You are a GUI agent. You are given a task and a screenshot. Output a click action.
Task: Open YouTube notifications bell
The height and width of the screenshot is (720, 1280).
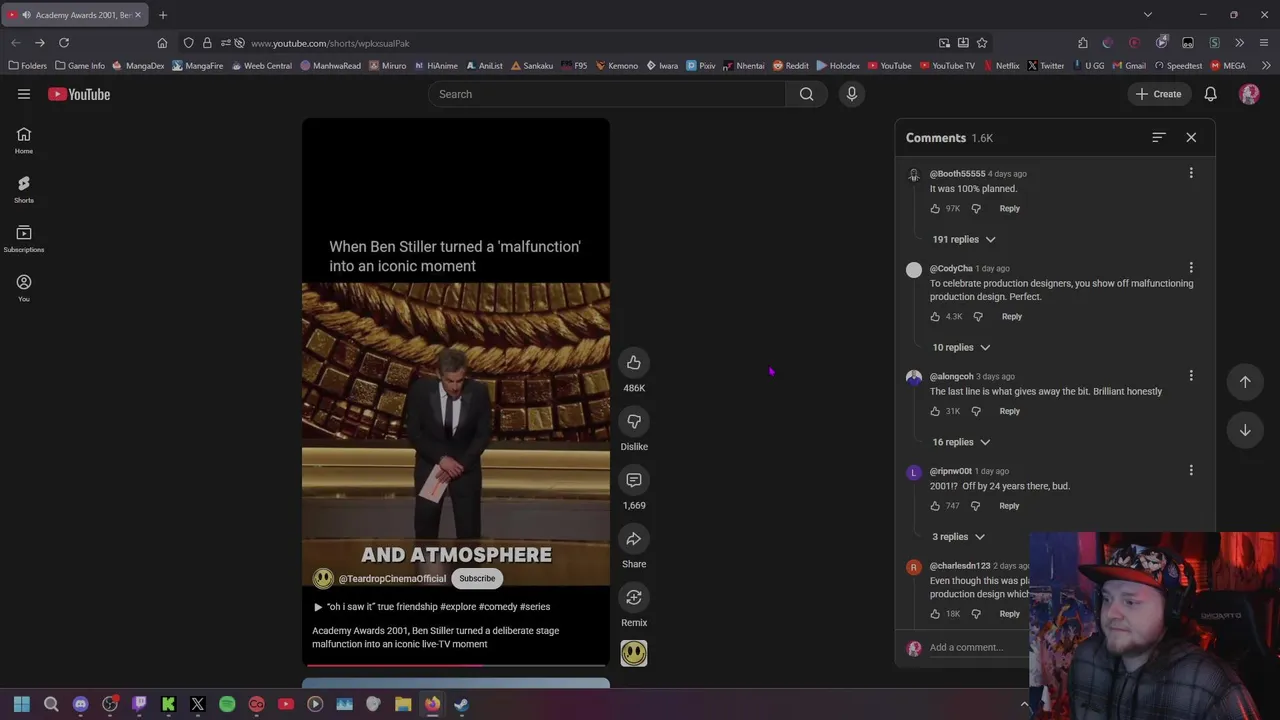[x=1210, y=94]
